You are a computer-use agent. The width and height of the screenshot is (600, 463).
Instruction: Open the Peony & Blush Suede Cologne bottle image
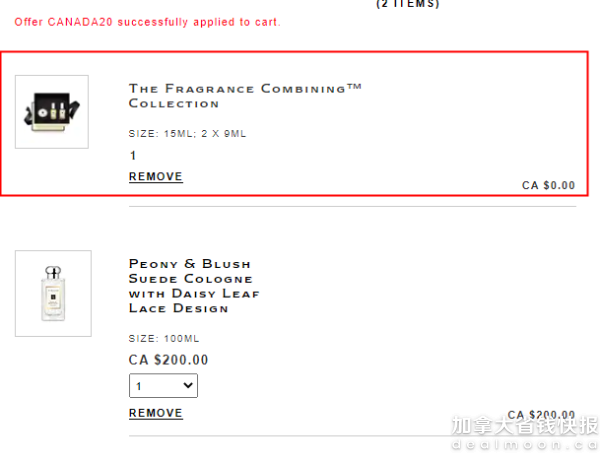pyautogui.click(x=53, y=293)
